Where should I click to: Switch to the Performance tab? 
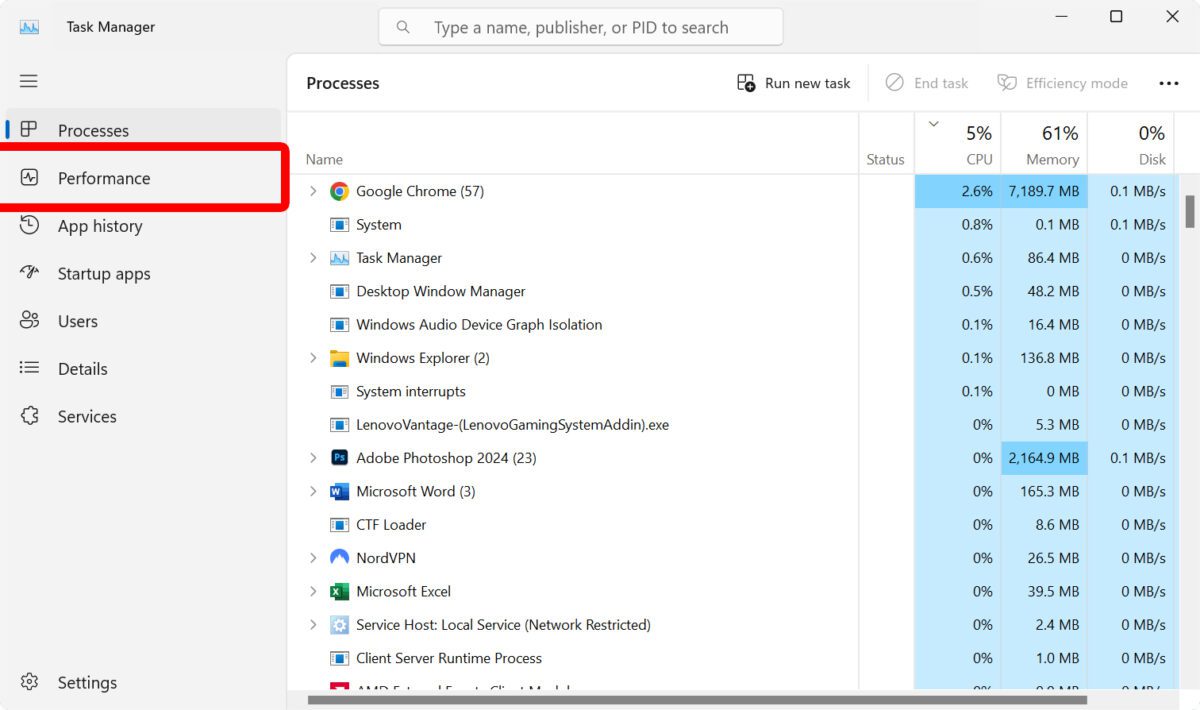(104, 178)
